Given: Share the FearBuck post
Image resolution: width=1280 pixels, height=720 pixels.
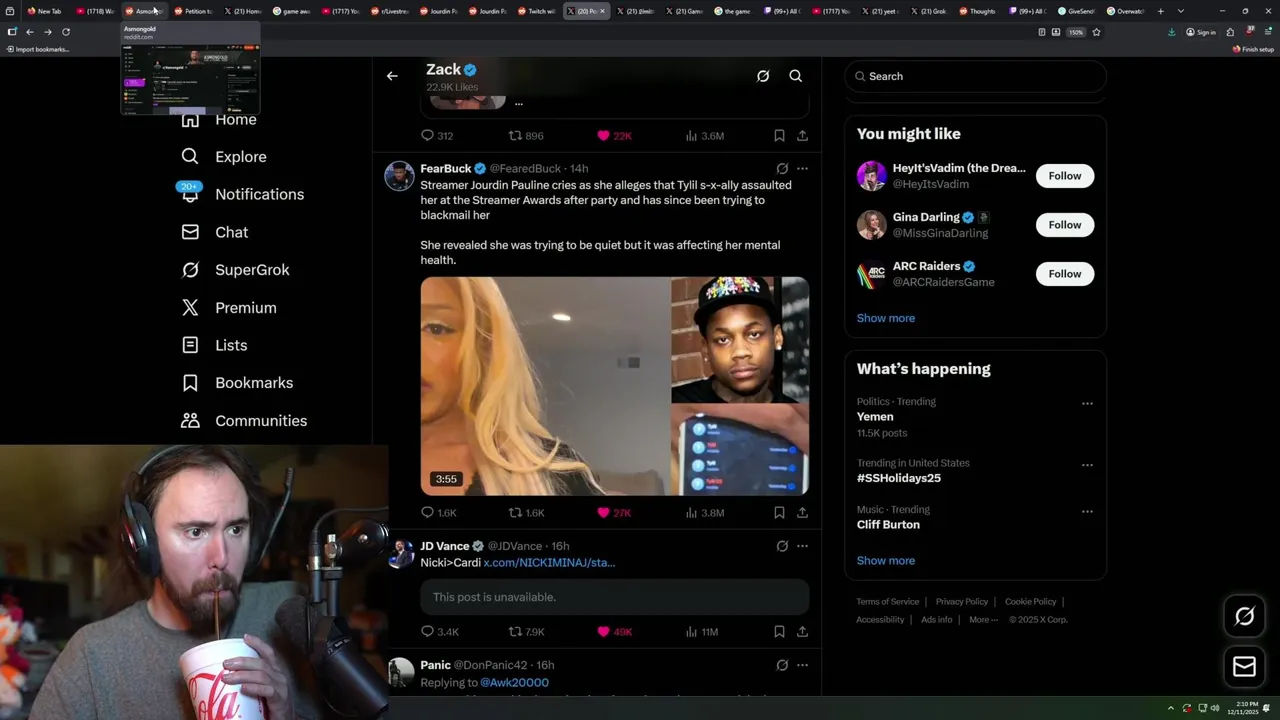Looking at the screenshot, I should [x=802, y=513].
